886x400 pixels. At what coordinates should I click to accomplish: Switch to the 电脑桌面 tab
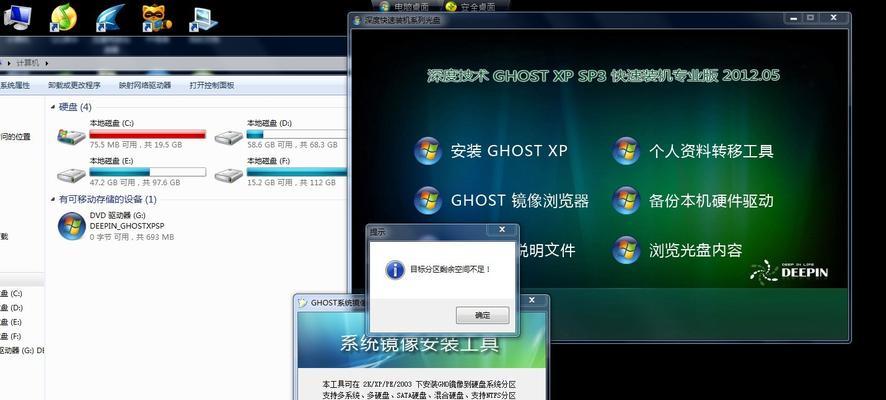pos(405,7)
